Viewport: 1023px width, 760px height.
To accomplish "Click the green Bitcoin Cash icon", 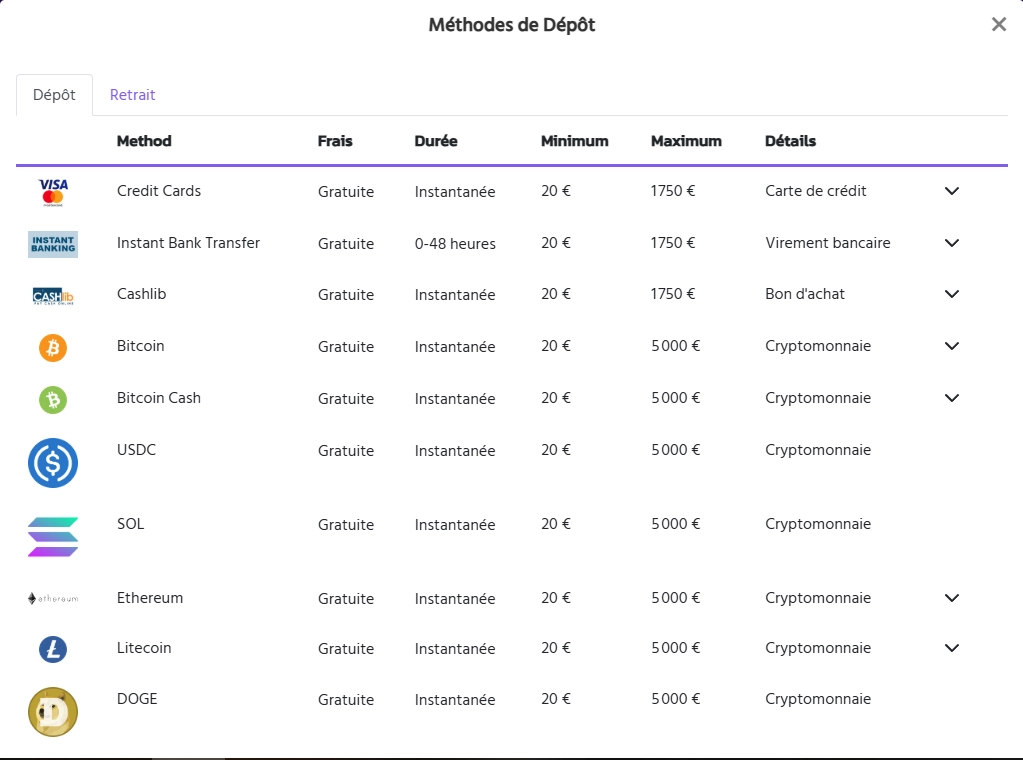I will click(x=53, y=399).
